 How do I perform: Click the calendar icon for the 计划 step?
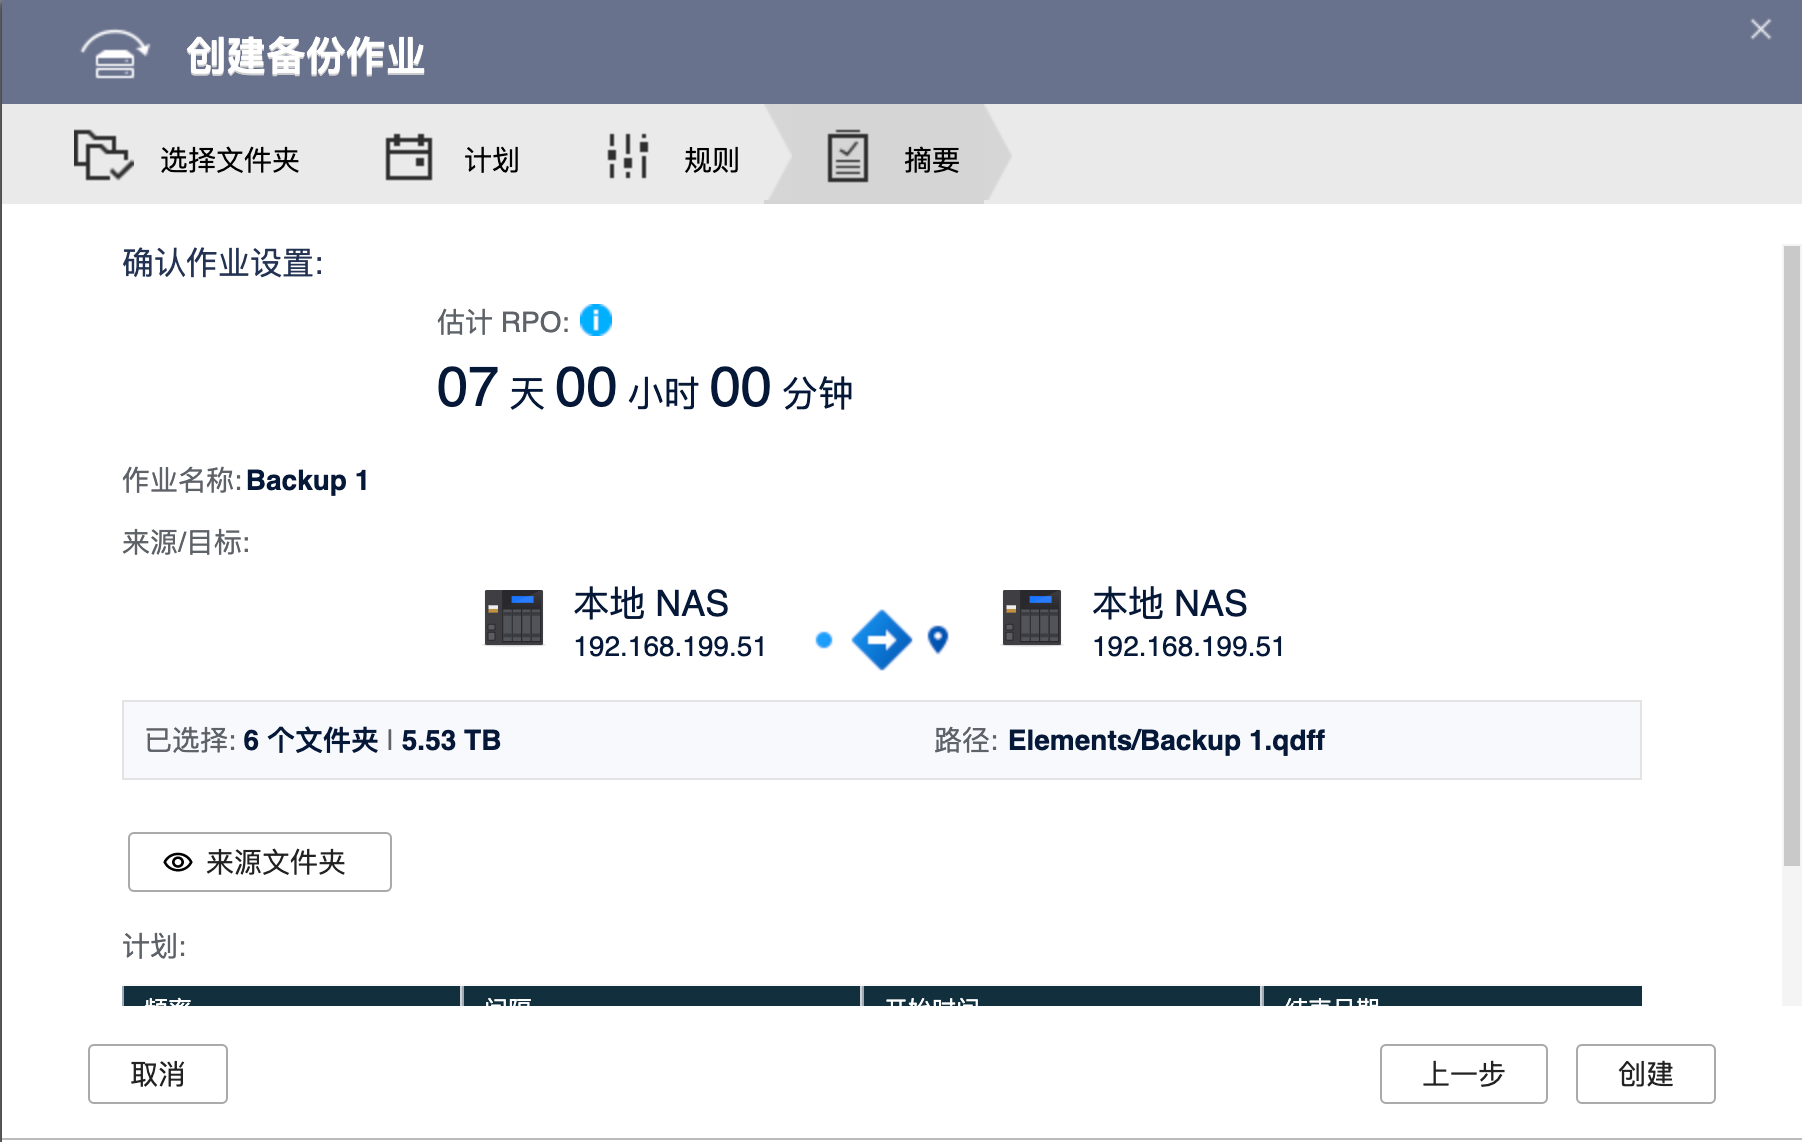click(x=409, y=156)
